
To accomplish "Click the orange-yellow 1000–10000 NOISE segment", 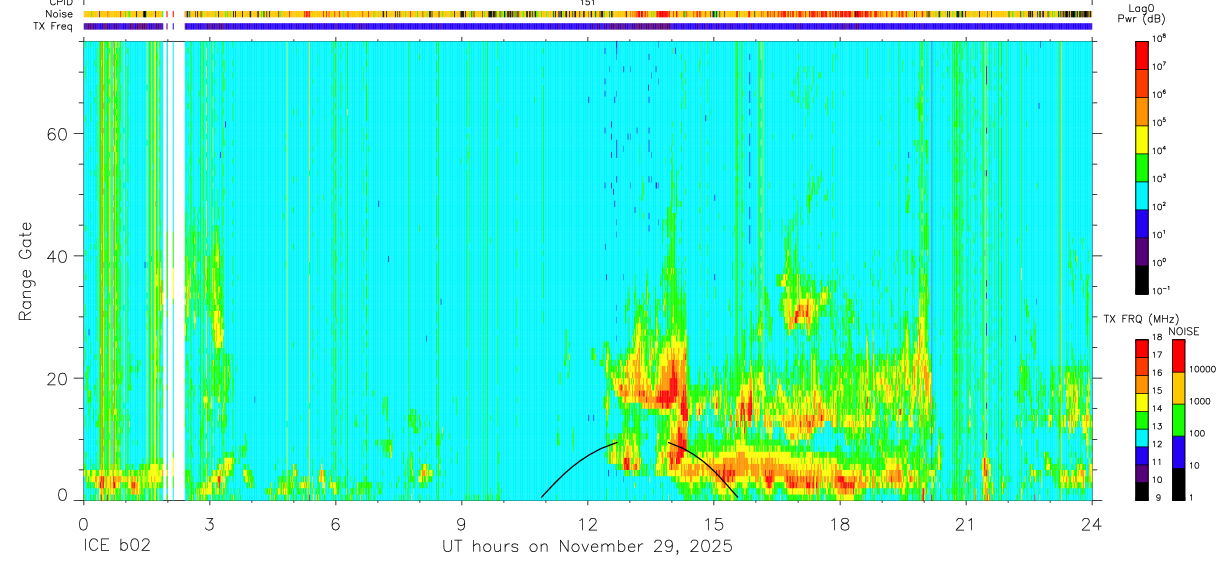I will (1177, 388).
